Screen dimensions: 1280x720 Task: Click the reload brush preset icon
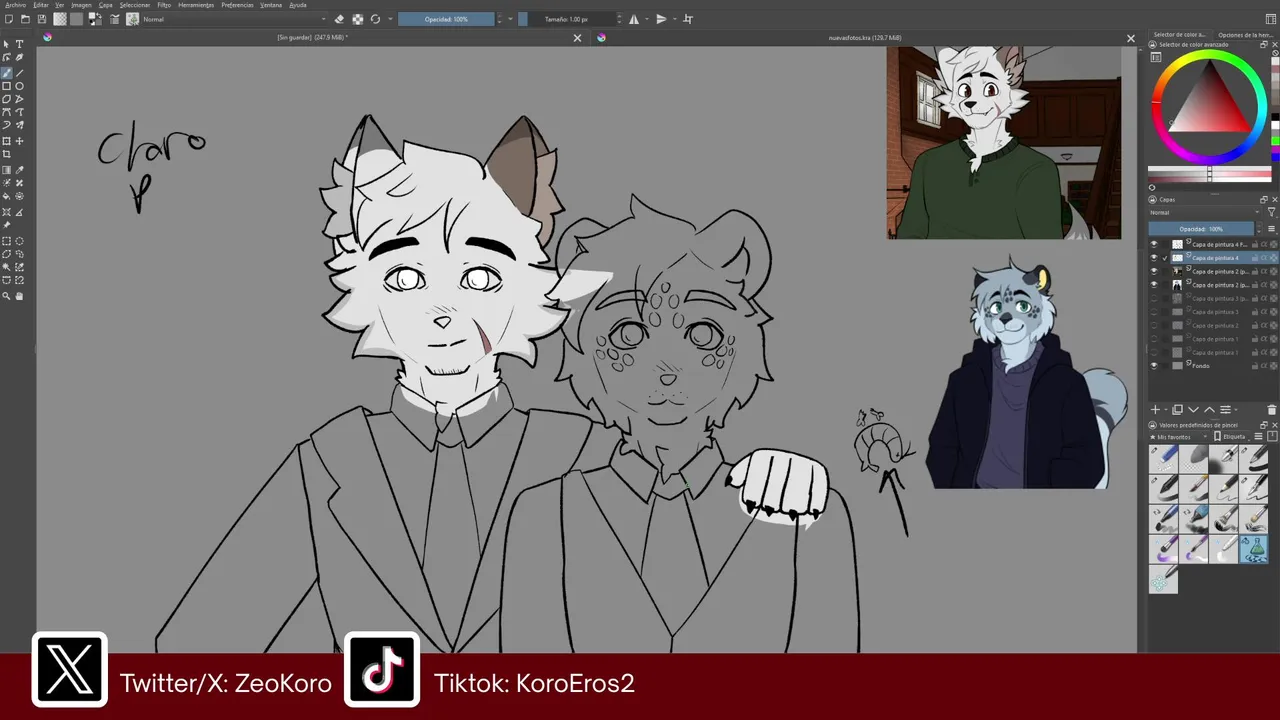pos(375,19)
